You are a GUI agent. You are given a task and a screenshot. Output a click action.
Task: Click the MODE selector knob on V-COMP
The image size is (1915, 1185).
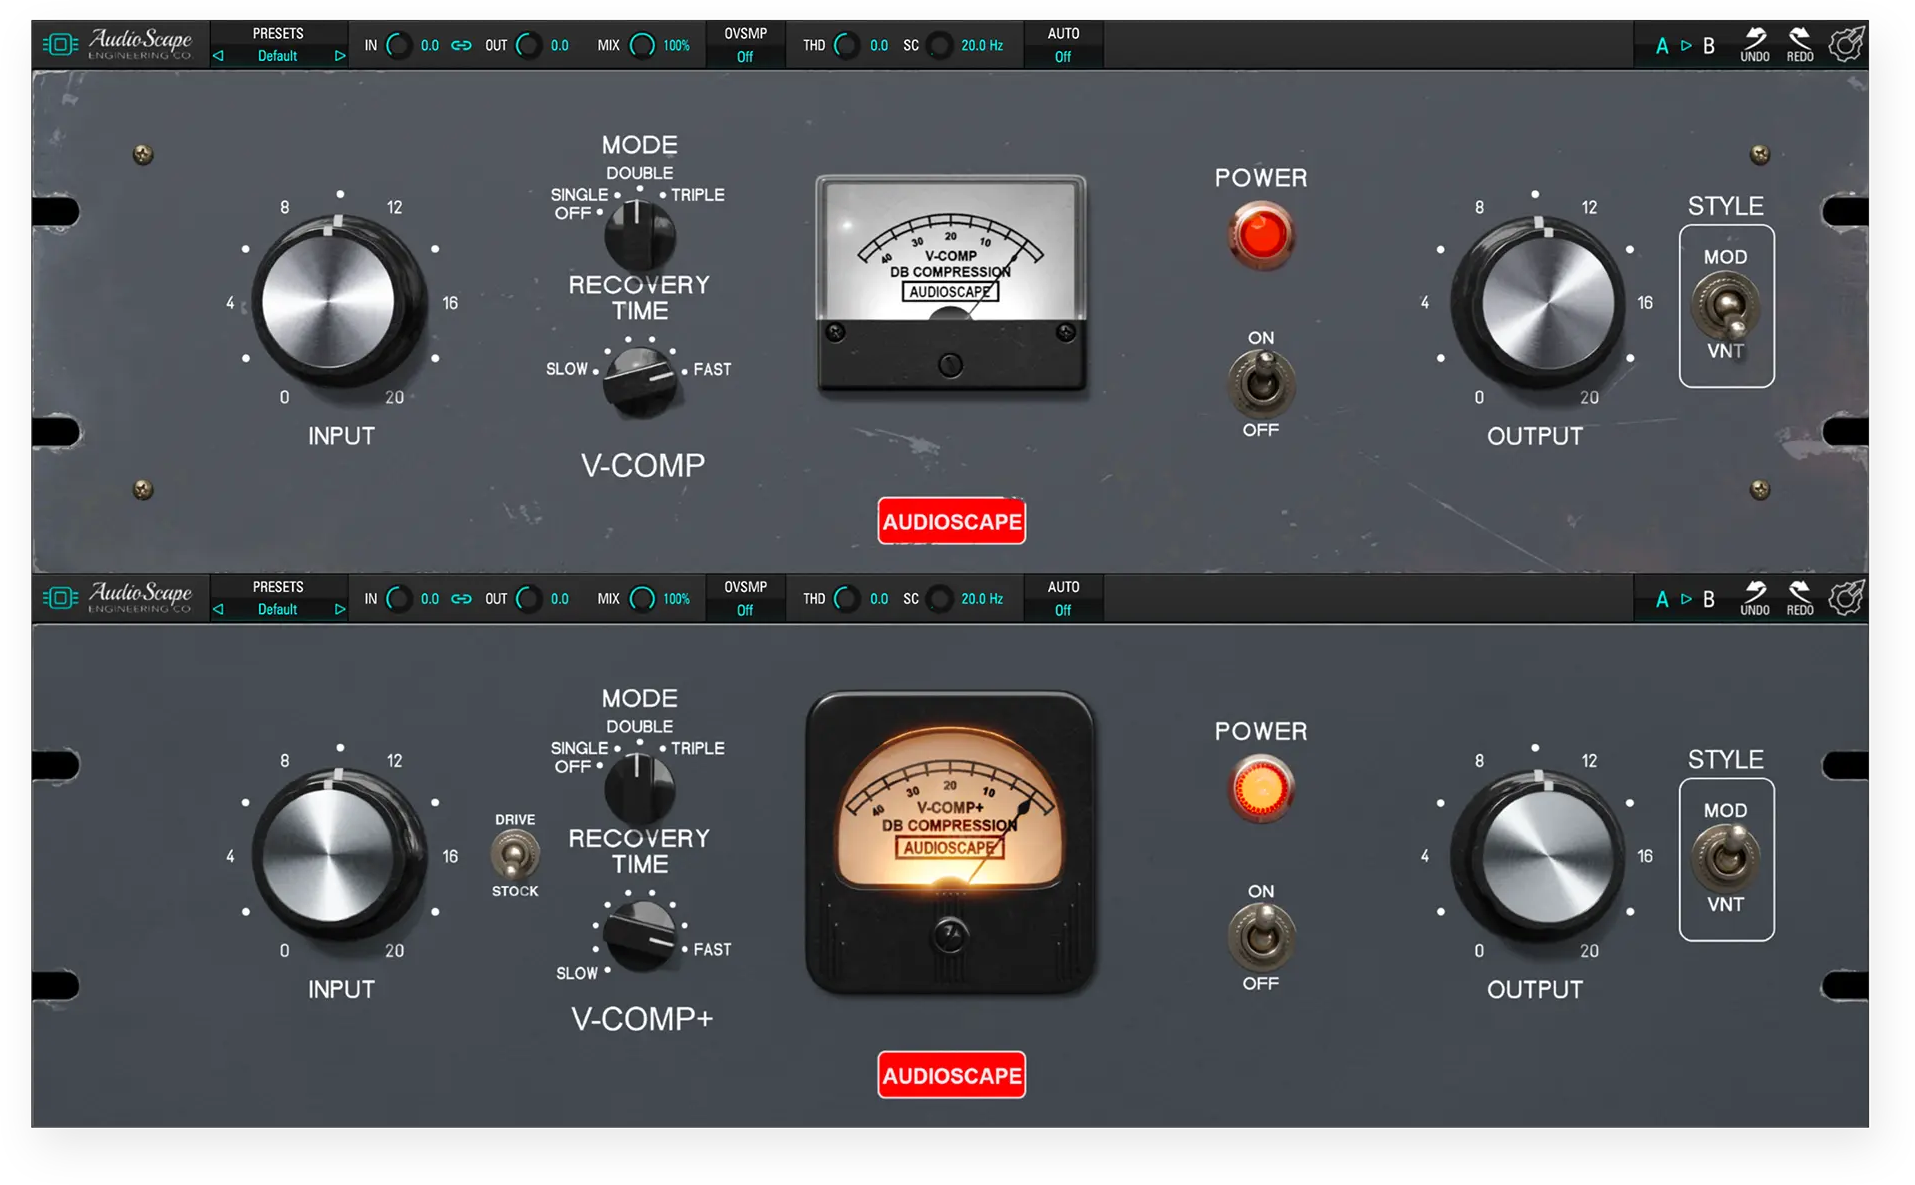(x=639, y=235)
